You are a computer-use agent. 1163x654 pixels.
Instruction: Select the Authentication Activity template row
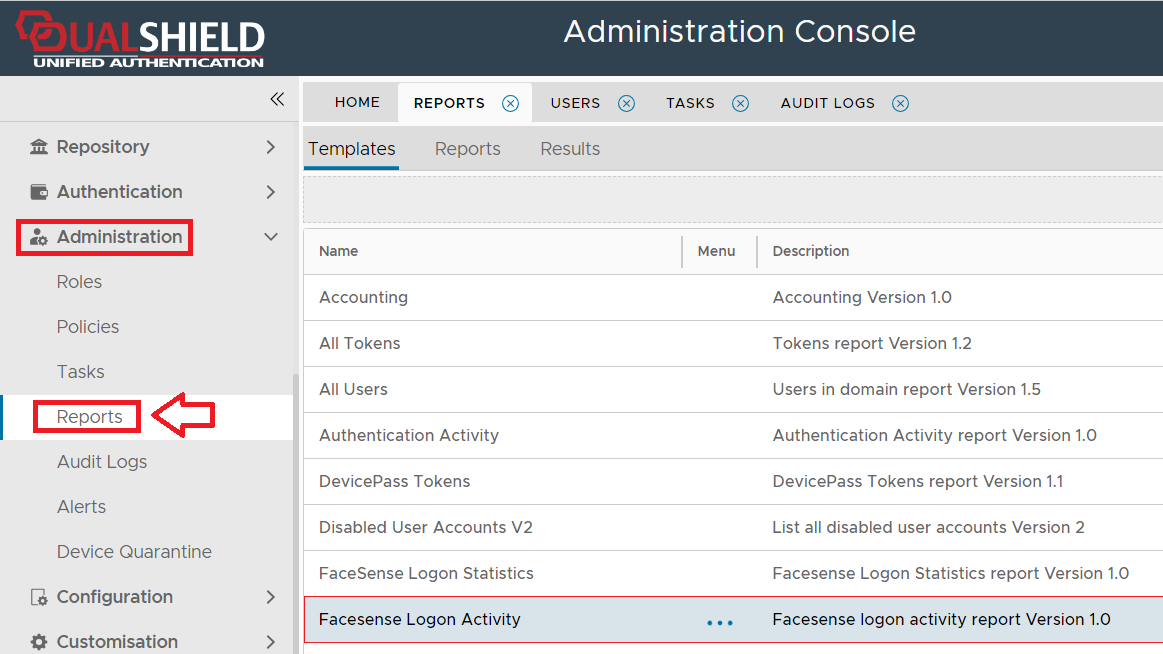click(409, 436)
